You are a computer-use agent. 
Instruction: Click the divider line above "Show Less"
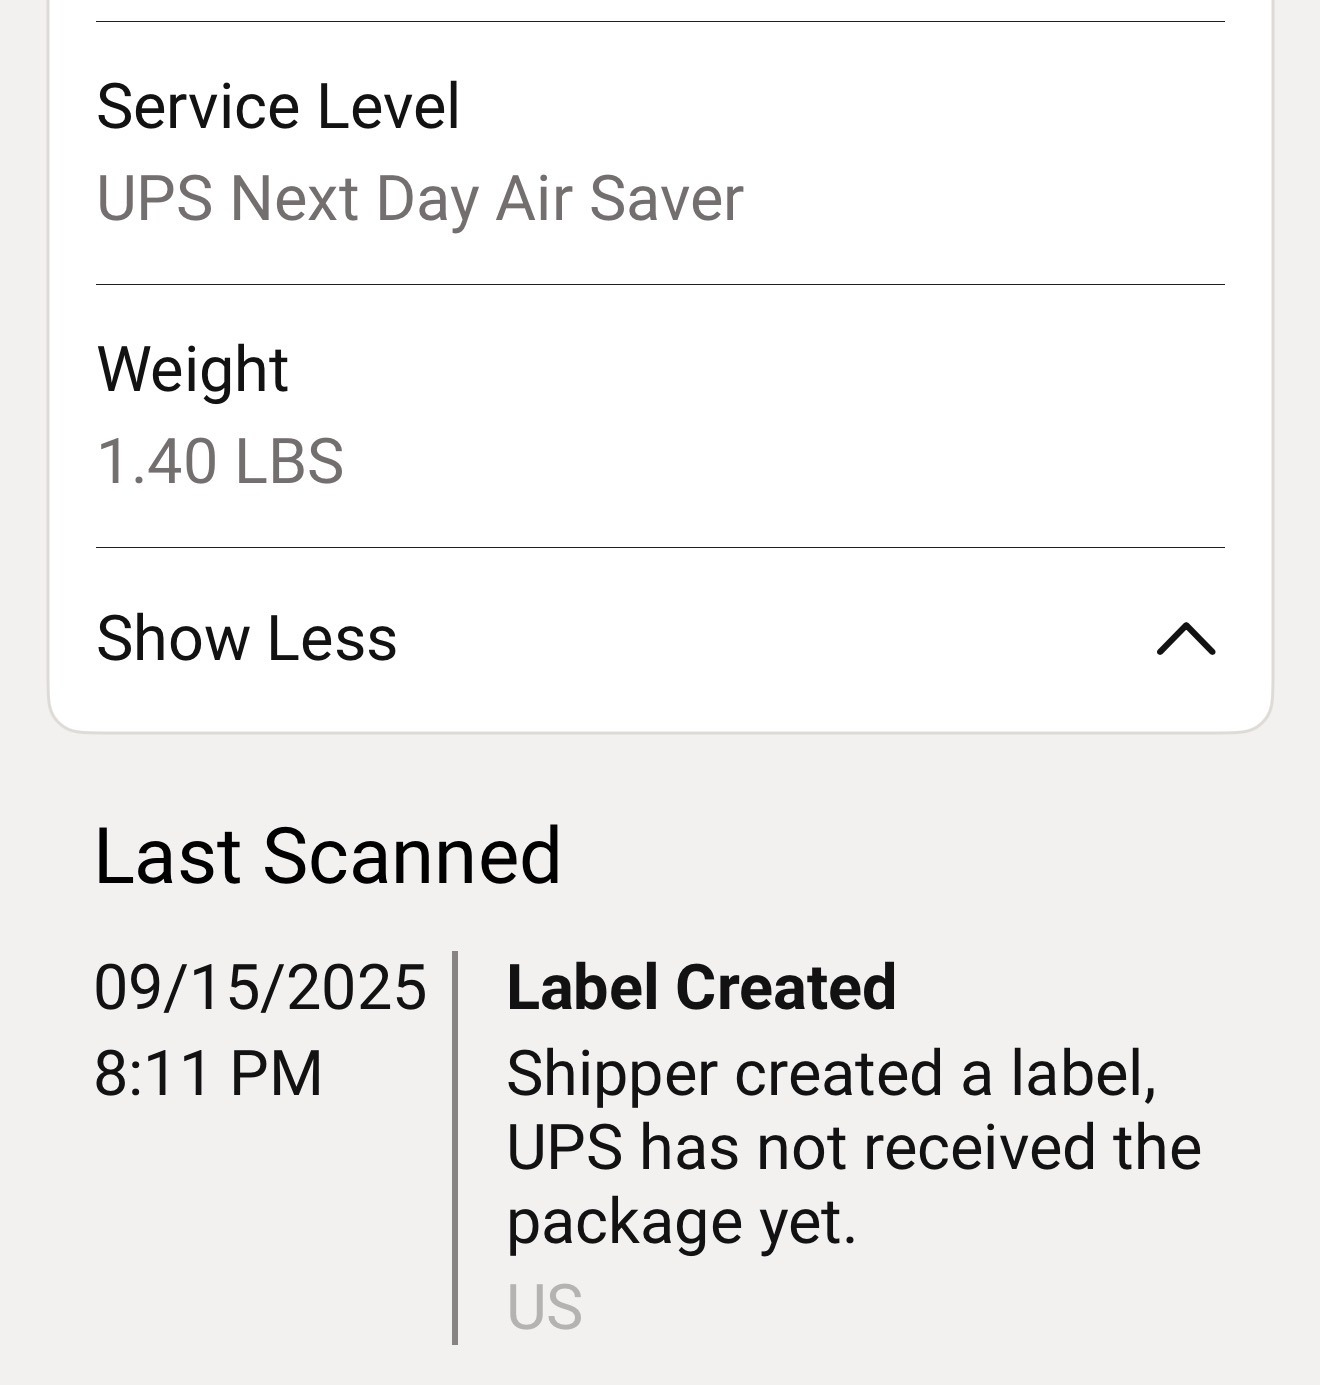(x=660, y=548)
